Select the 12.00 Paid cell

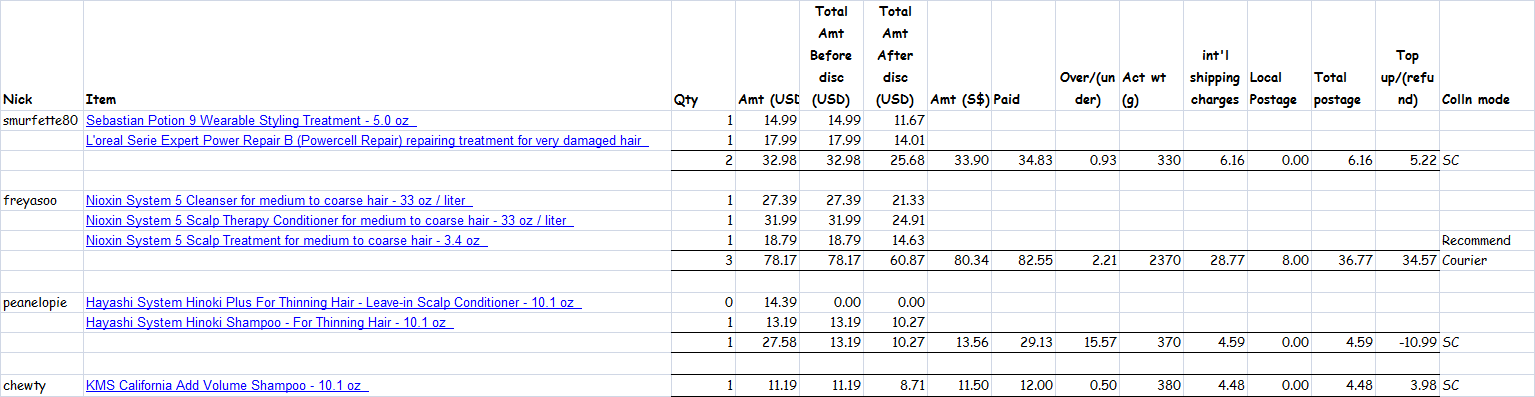click(x=1024, y=385)
